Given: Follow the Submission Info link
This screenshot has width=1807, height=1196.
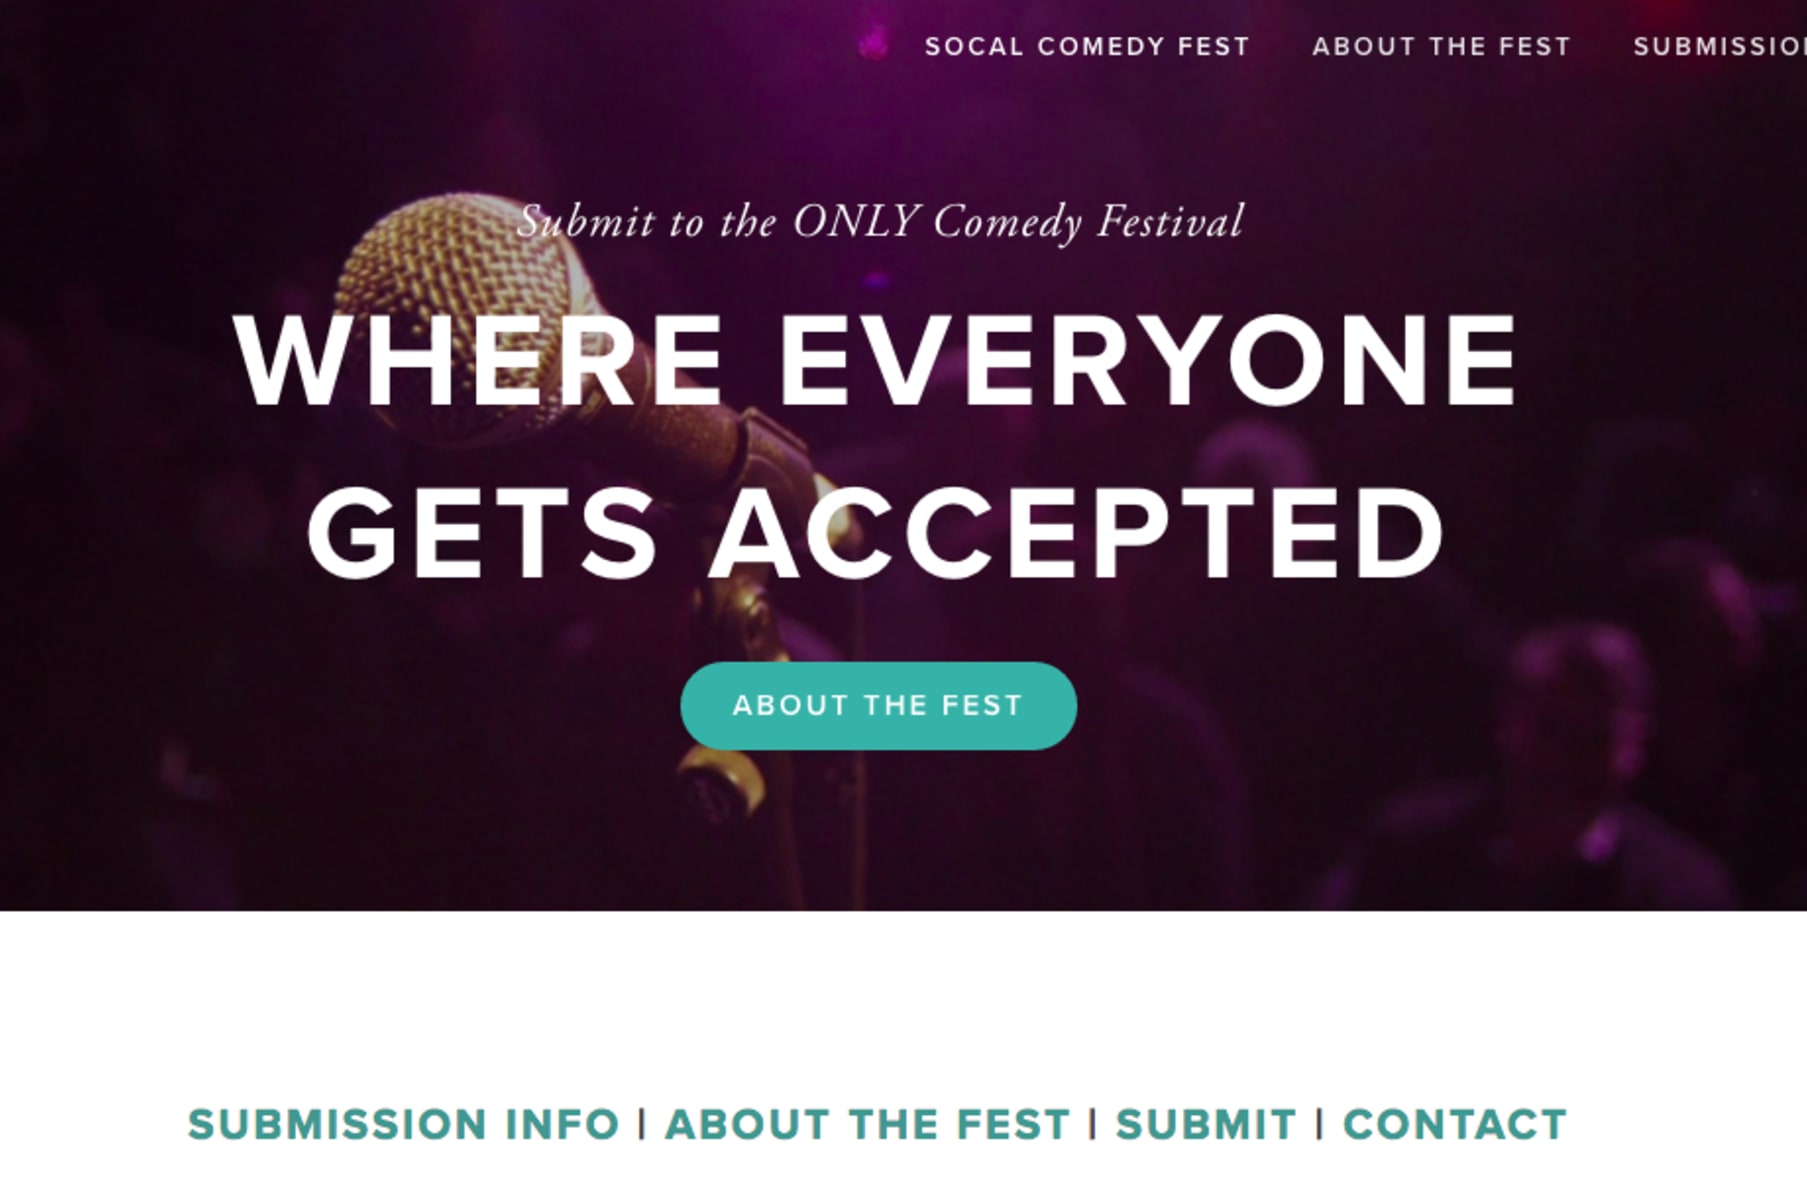Looking at the screenshot, I should point(404,1124).
